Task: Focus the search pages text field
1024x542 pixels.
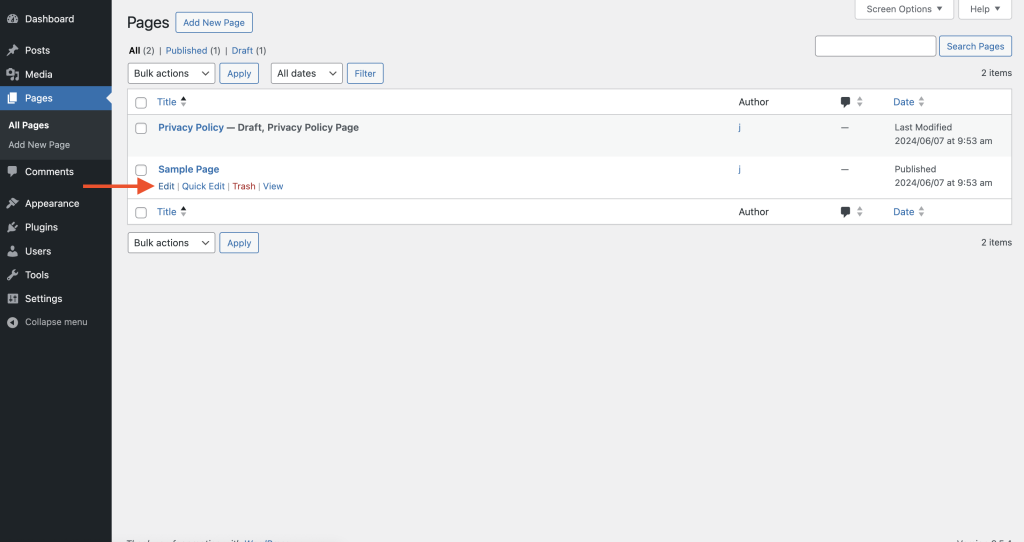Action: pos(875,46)
